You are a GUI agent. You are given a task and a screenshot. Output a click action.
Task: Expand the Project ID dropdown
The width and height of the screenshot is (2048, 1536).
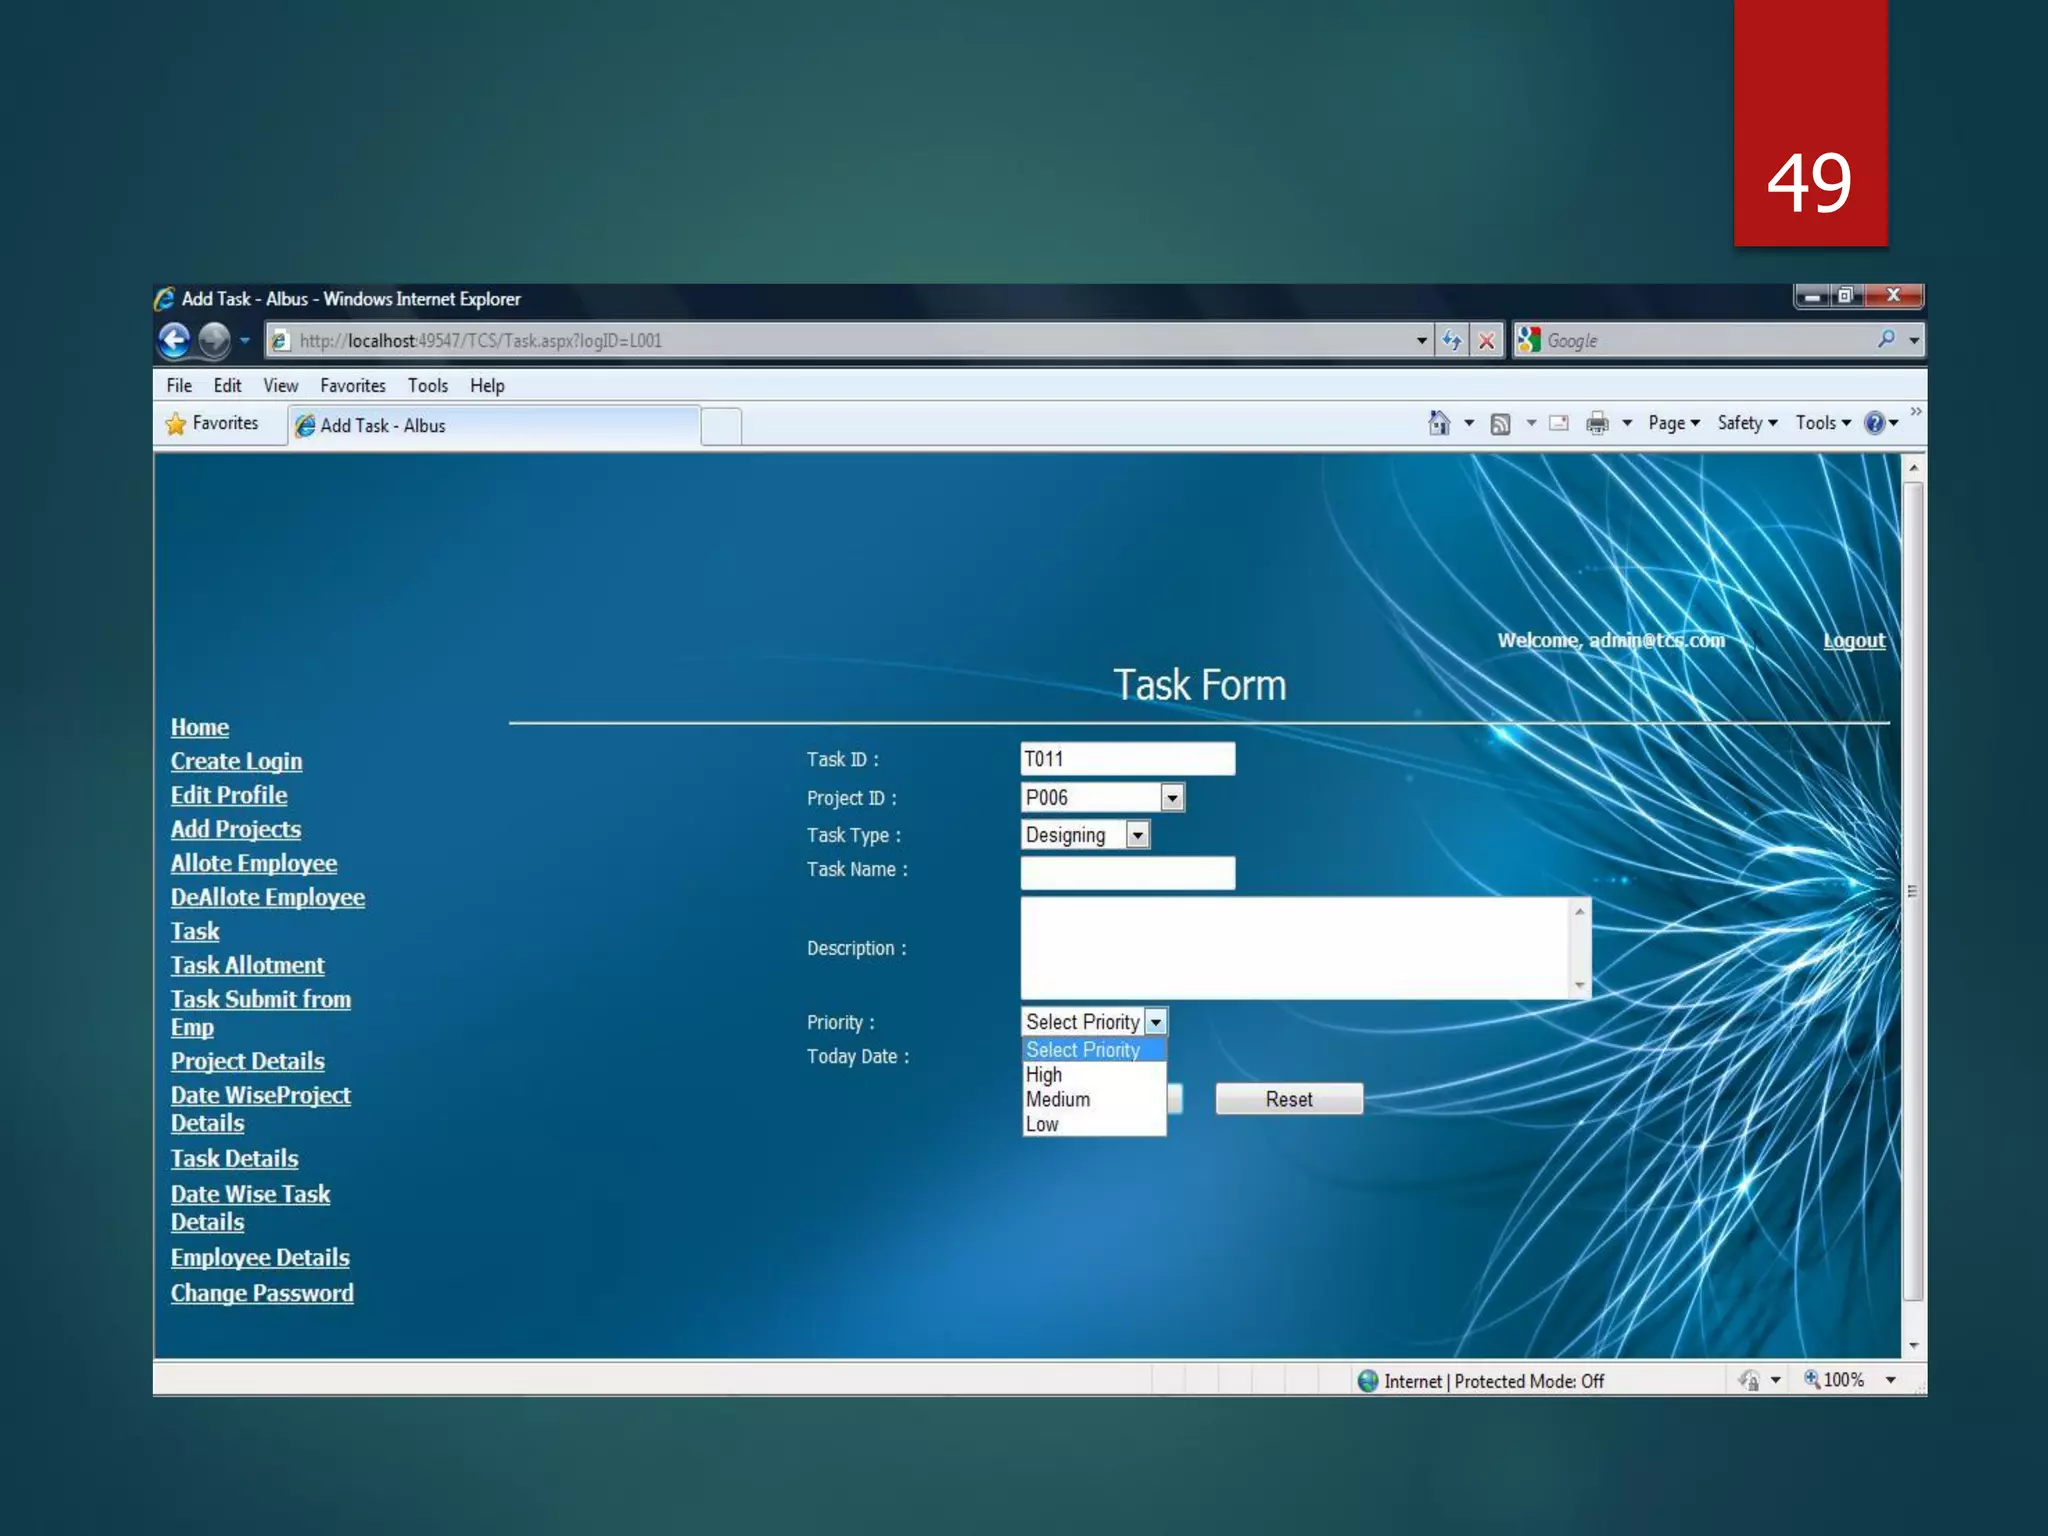click(x=1172, y=797)
